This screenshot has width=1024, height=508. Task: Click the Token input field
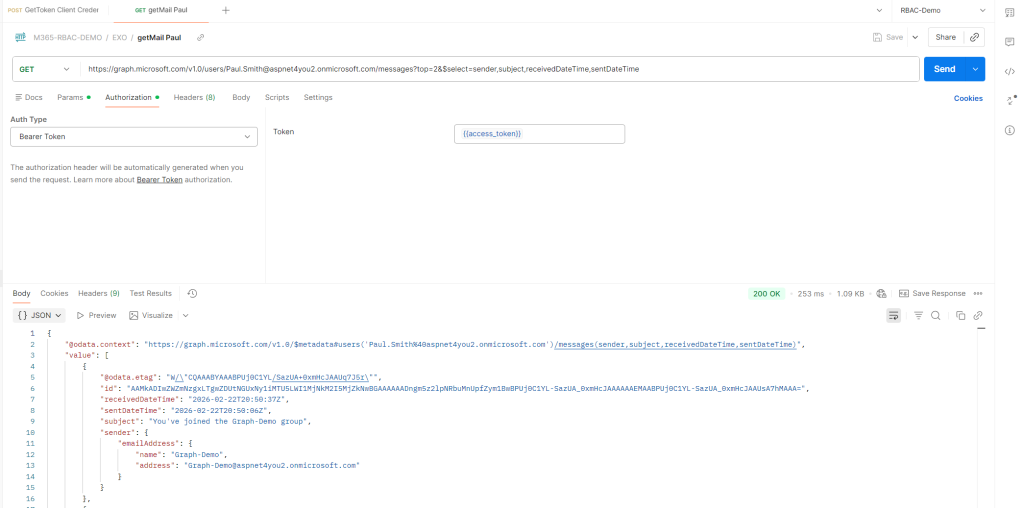click(539, 134)
